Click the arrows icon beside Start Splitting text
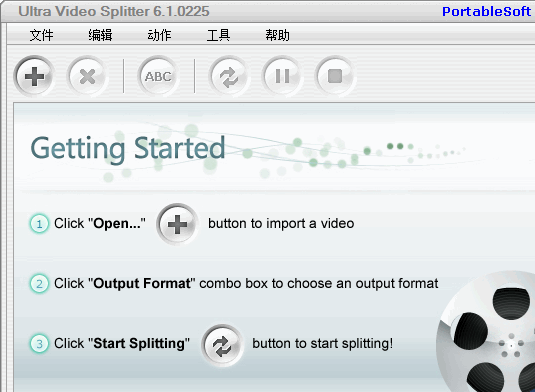The image size is (535, 392). click(x=222, y=345)
